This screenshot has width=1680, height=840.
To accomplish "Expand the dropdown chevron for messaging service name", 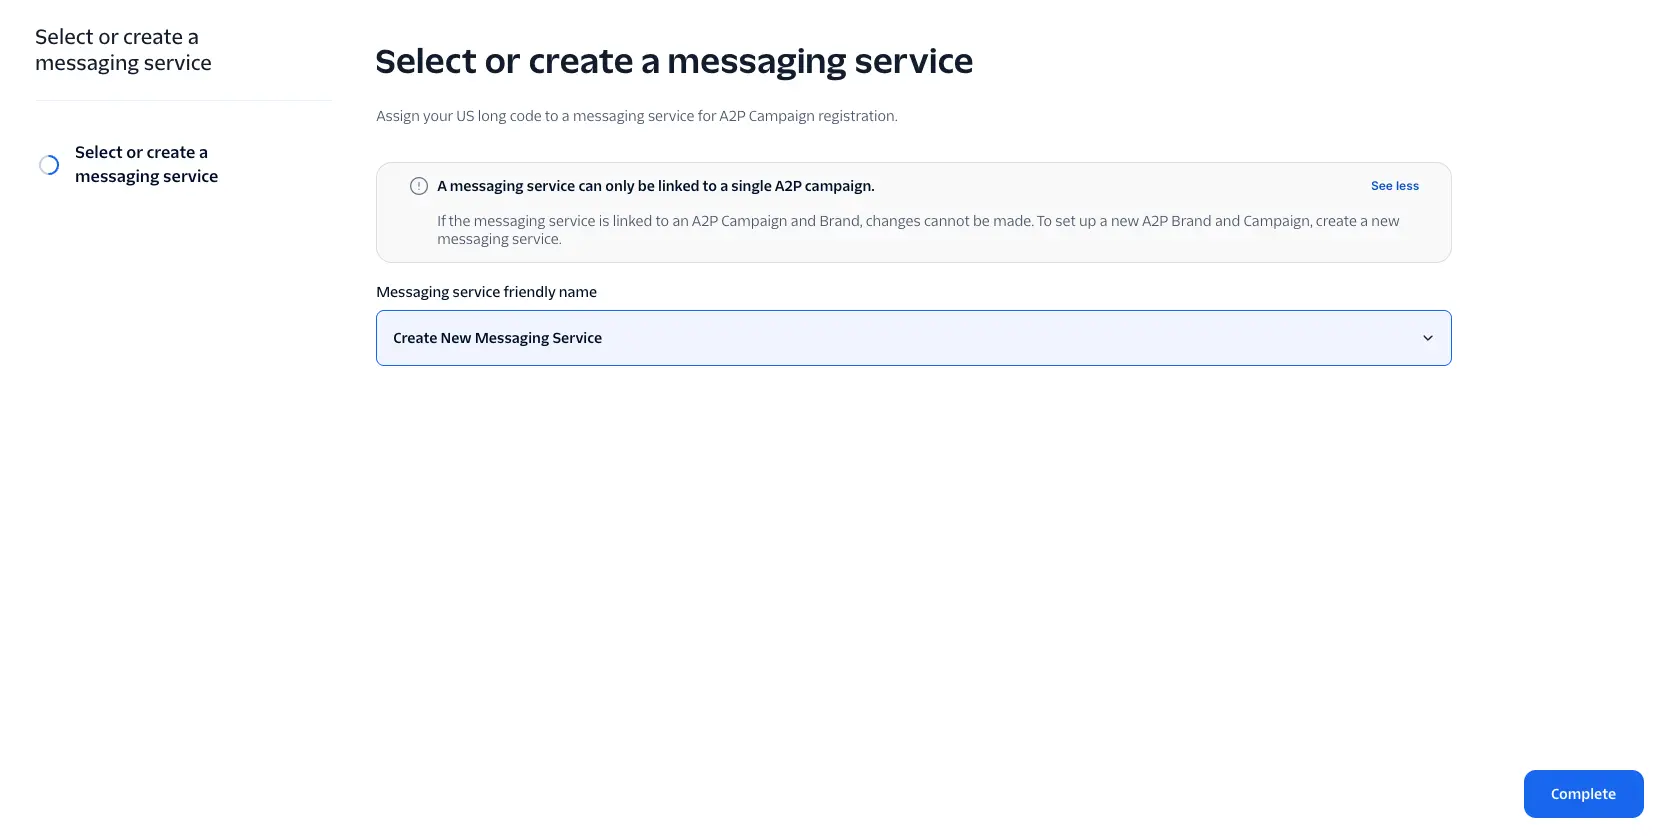I will point(1428,338).
